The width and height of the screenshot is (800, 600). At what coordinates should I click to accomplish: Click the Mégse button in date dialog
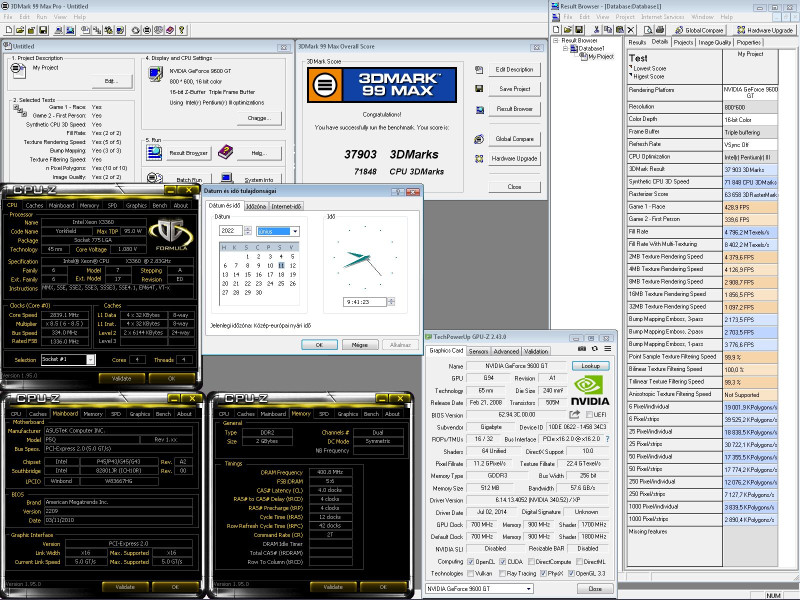pos(360,345)
